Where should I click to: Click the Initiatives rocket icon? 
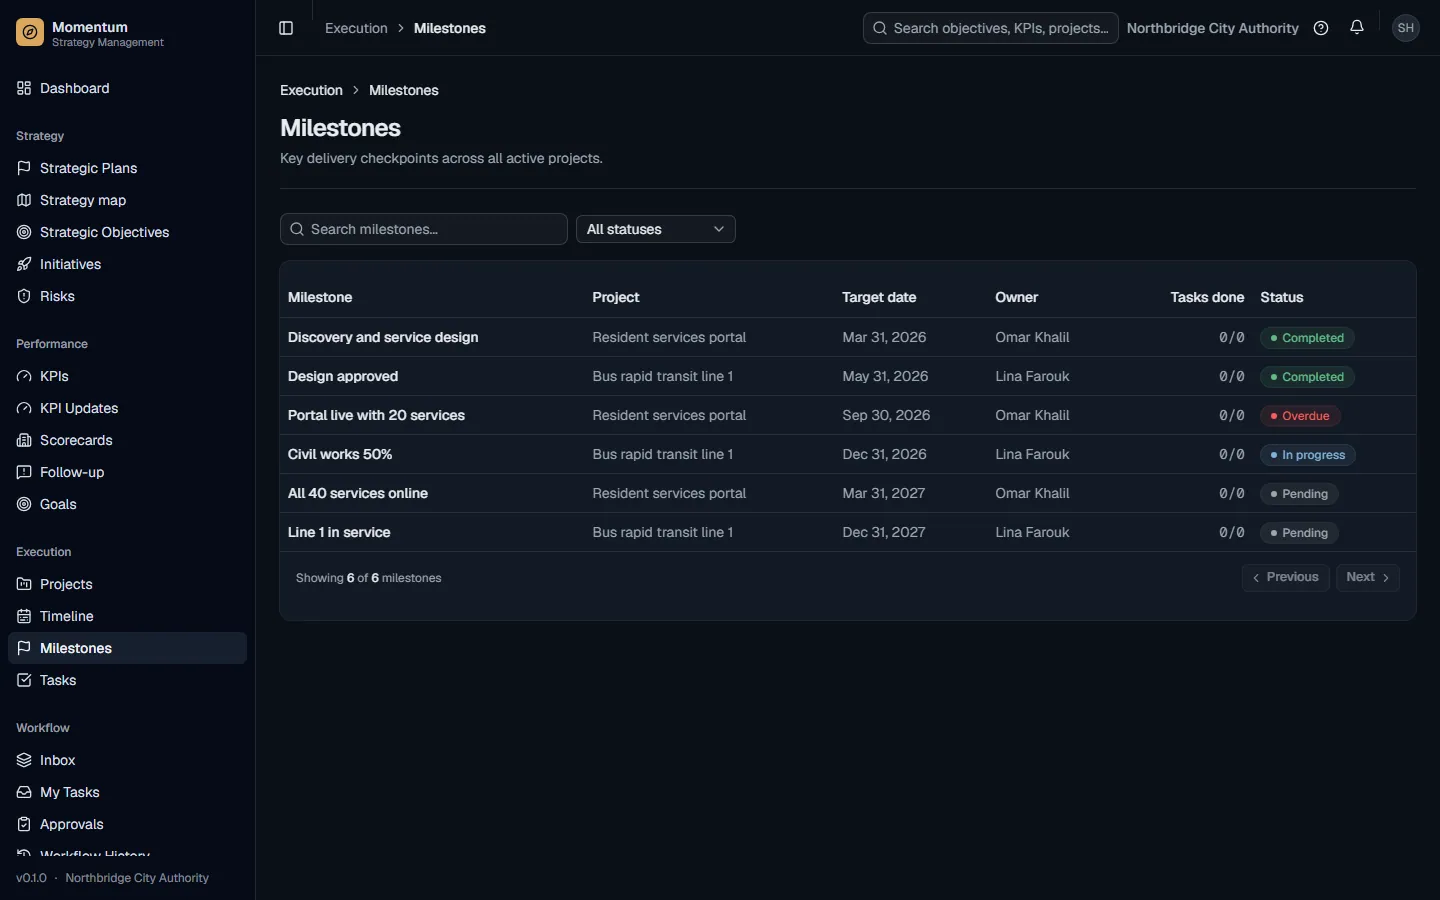point(24,264)
